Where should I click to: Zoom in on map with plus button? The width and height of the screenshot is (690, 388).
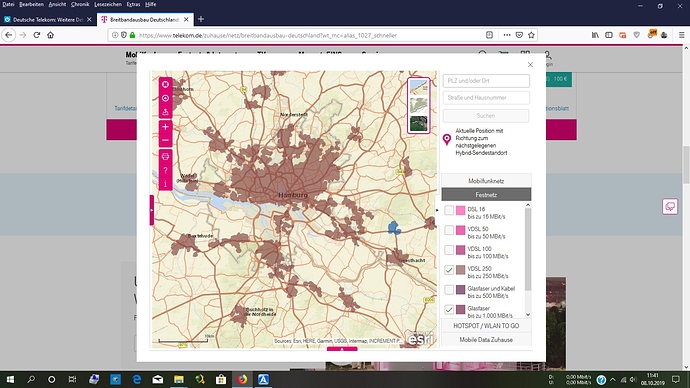point(165,127)
